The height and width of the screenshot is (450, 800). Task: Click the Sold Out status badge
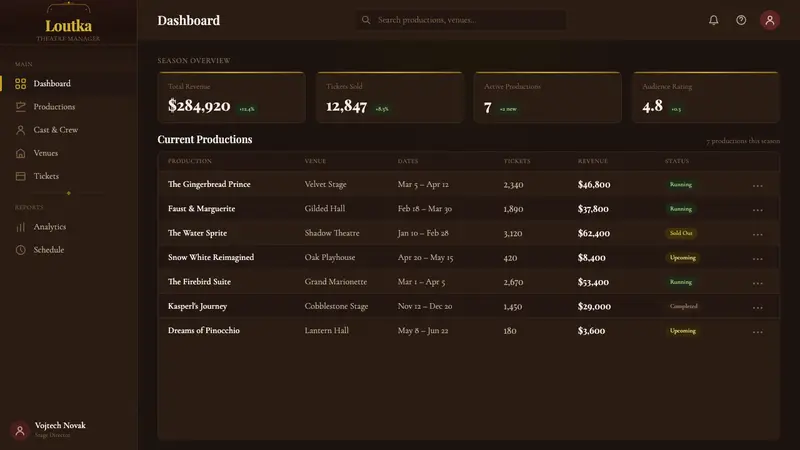[681, 233]
